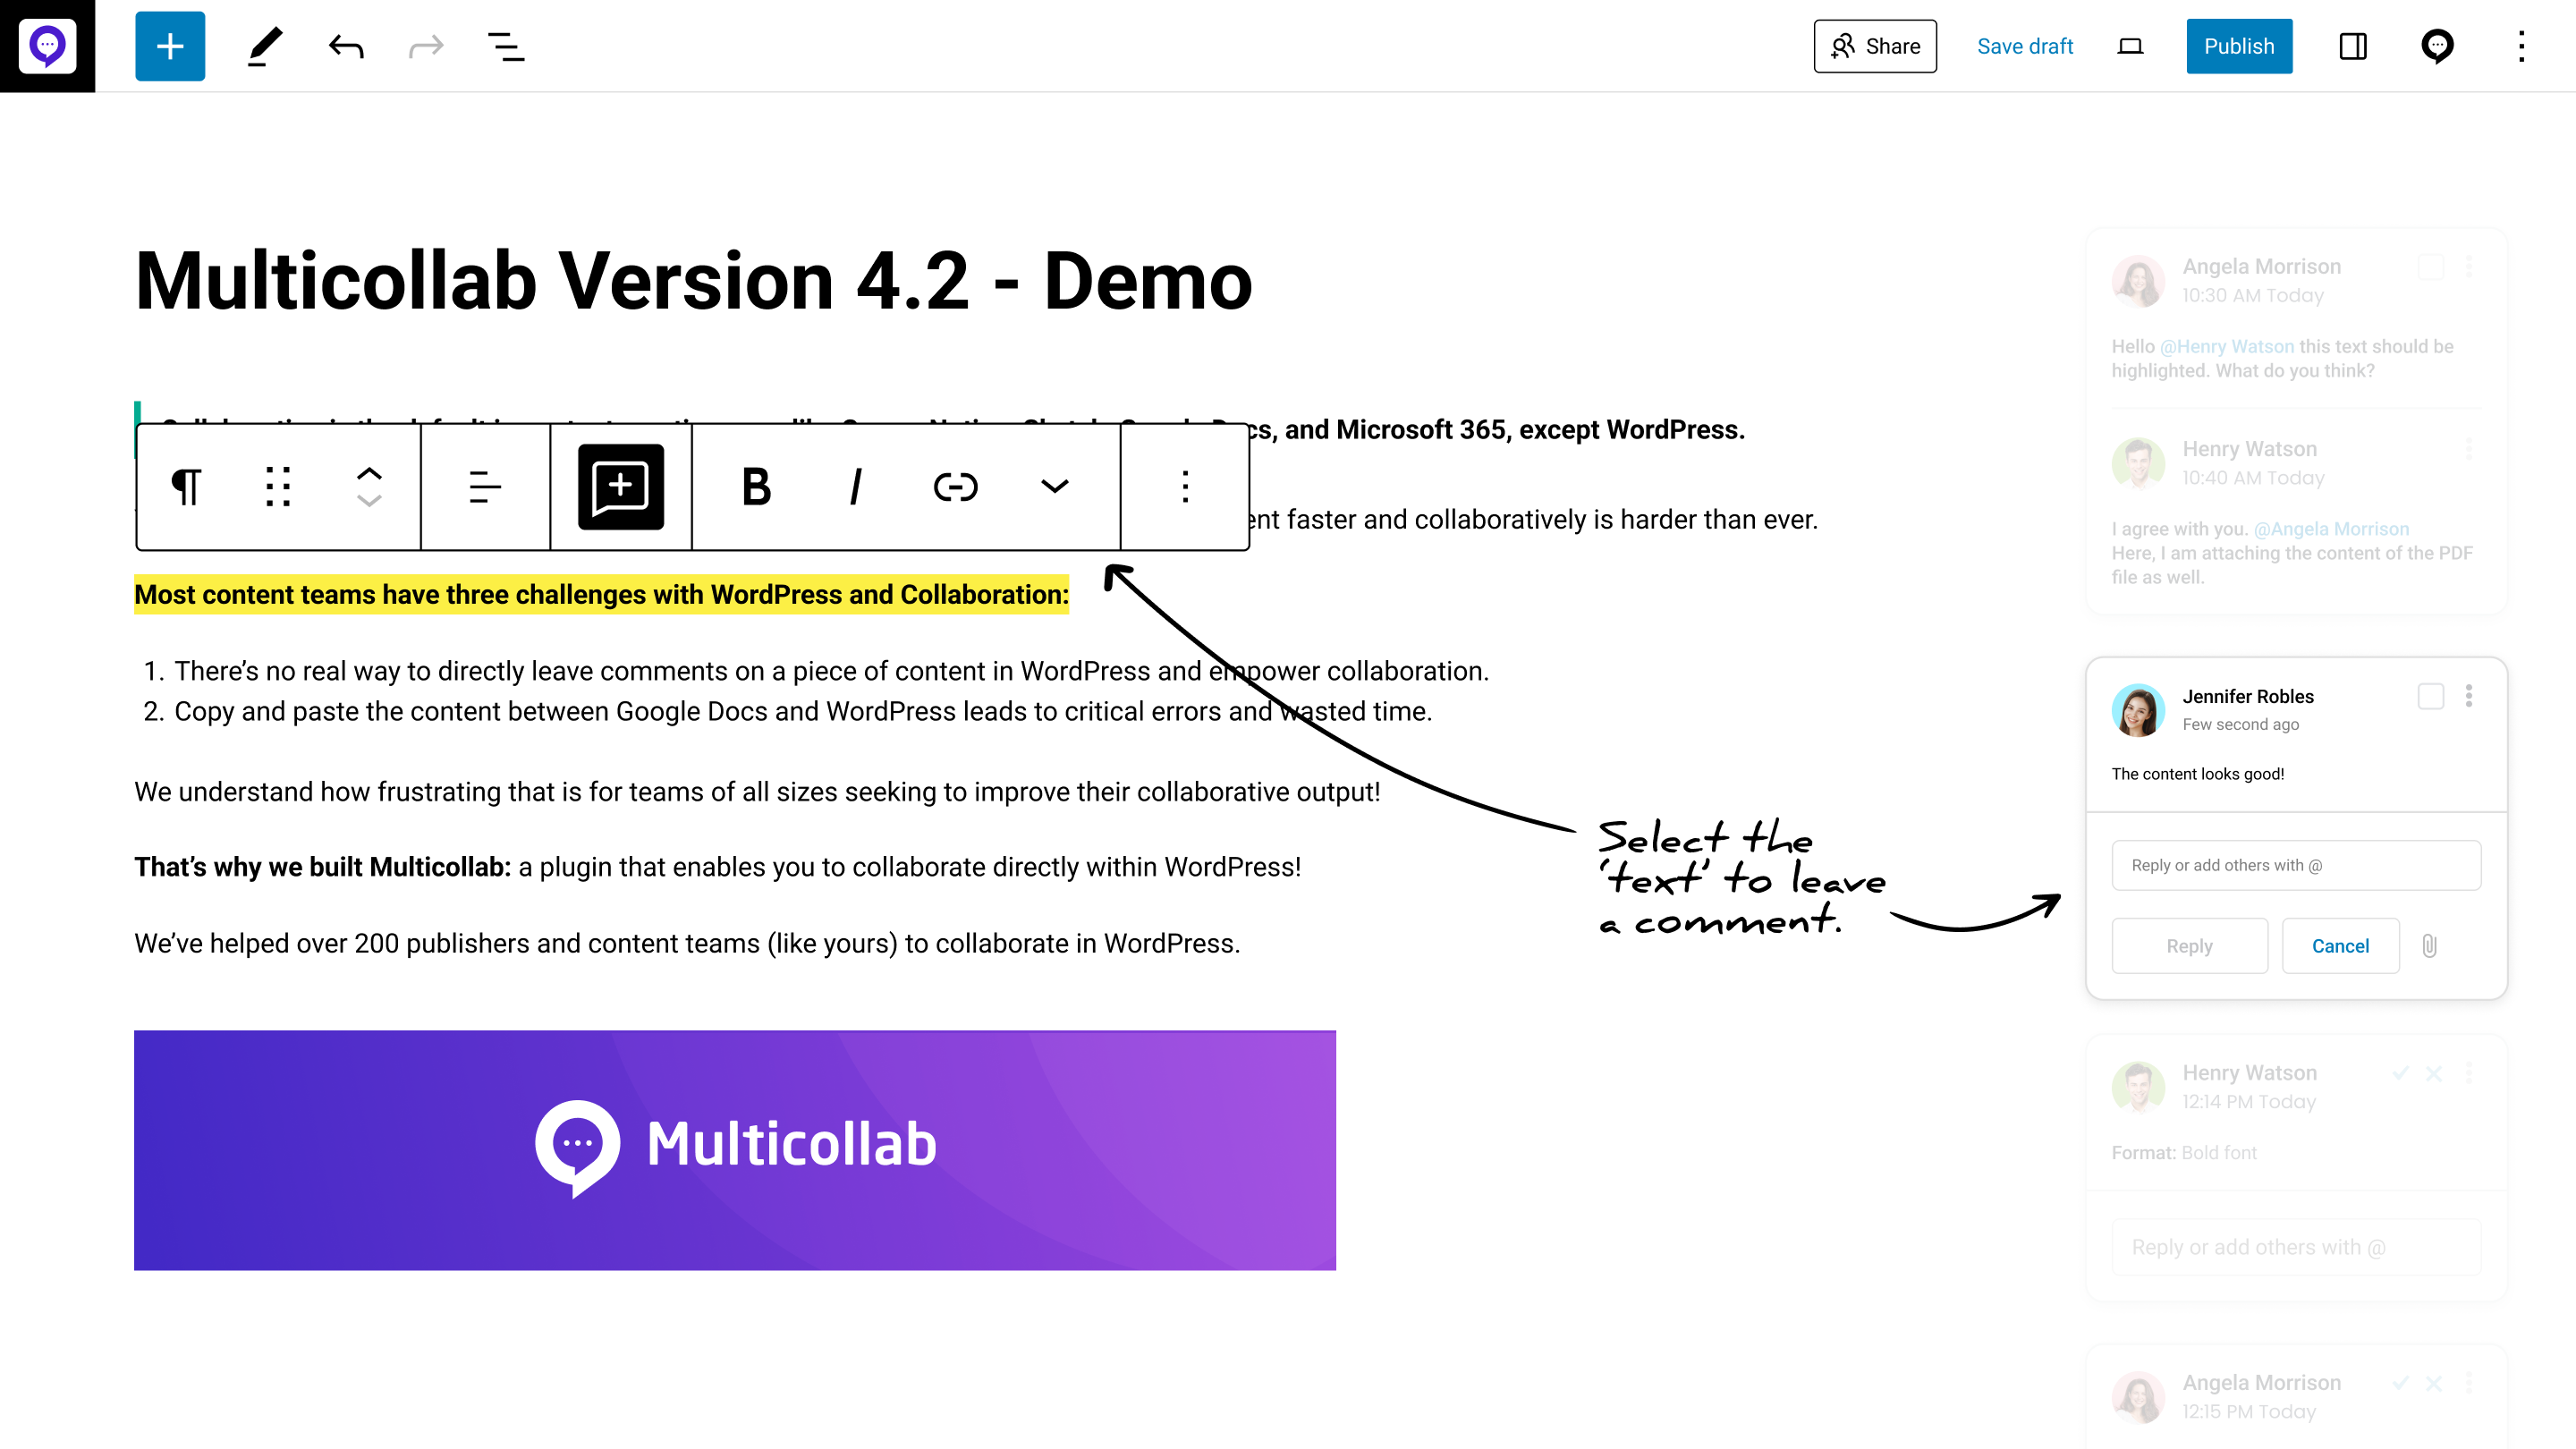The width and height of the screenshot is (2576, 1449).
Task: Toggle Bold formatting on selected text
Action: [x=756, y=487]
